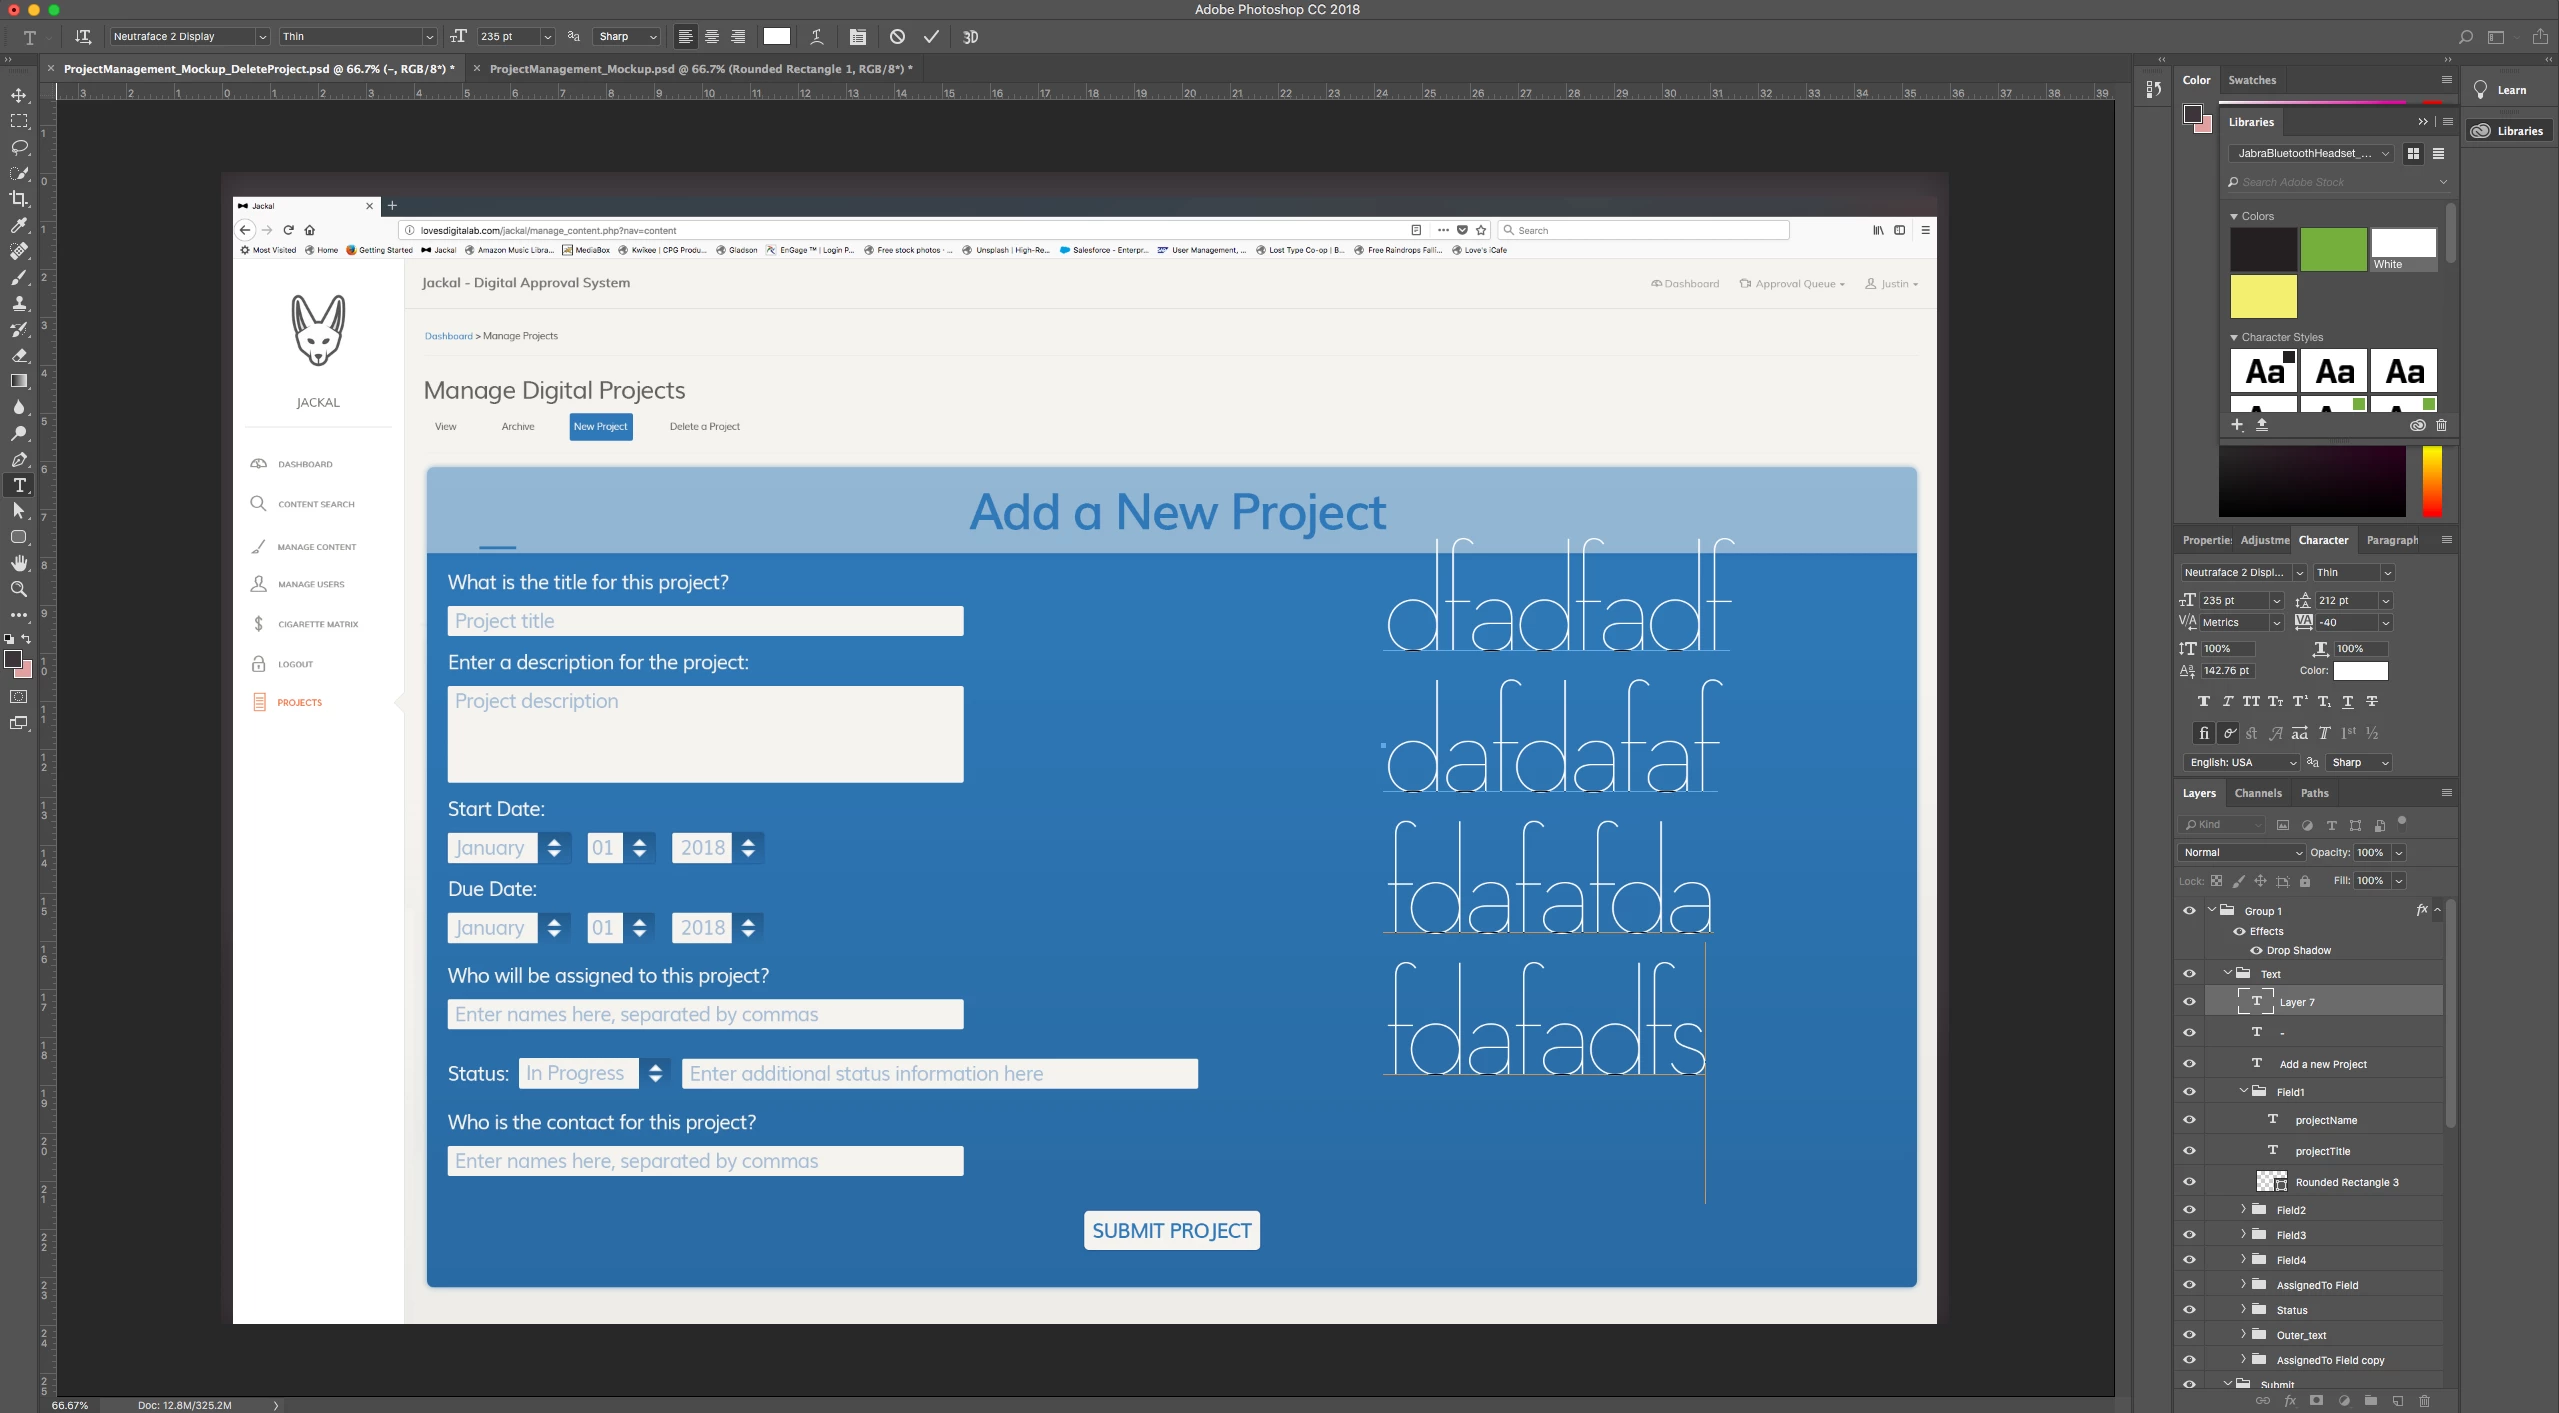Commit text edits with checkmark icon
The image size is (2559, 1413).
[931, 37]
